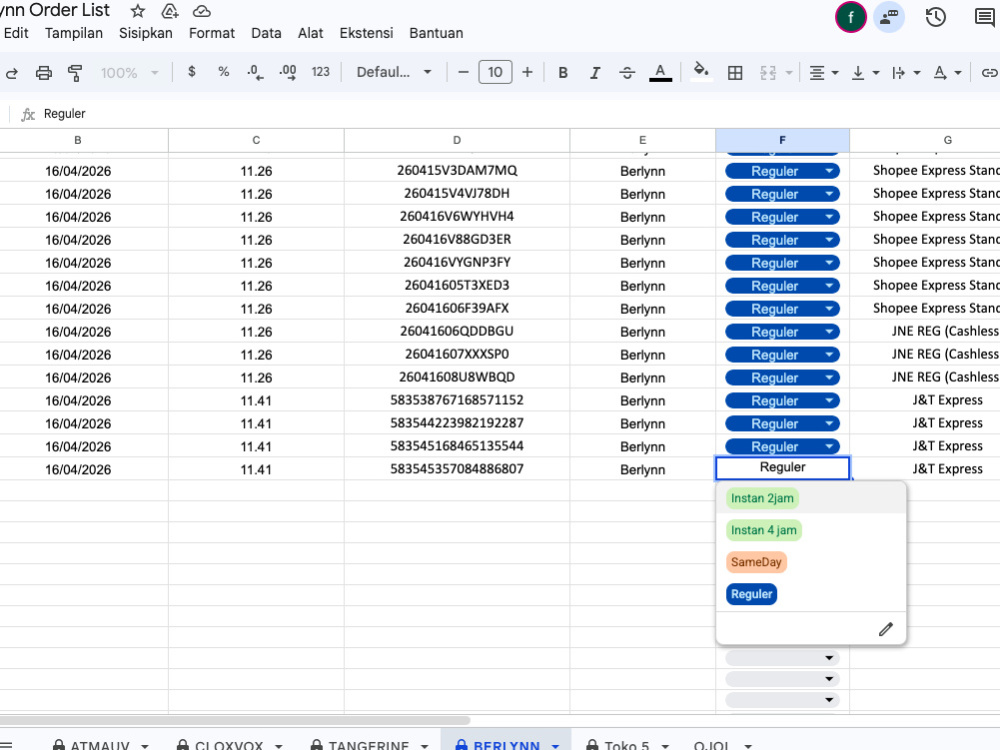Open the Bantuan menu
Viewport: 1000px width, 750px height.
(x=436, y=33)
